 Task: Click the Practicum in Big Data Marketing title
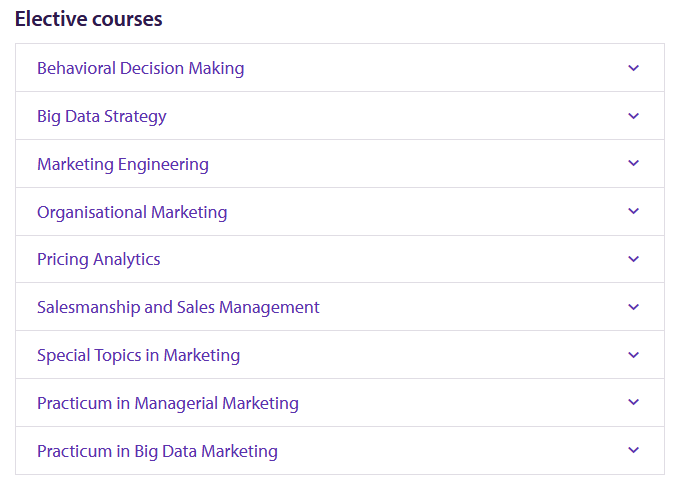click(x=157, y=451)
